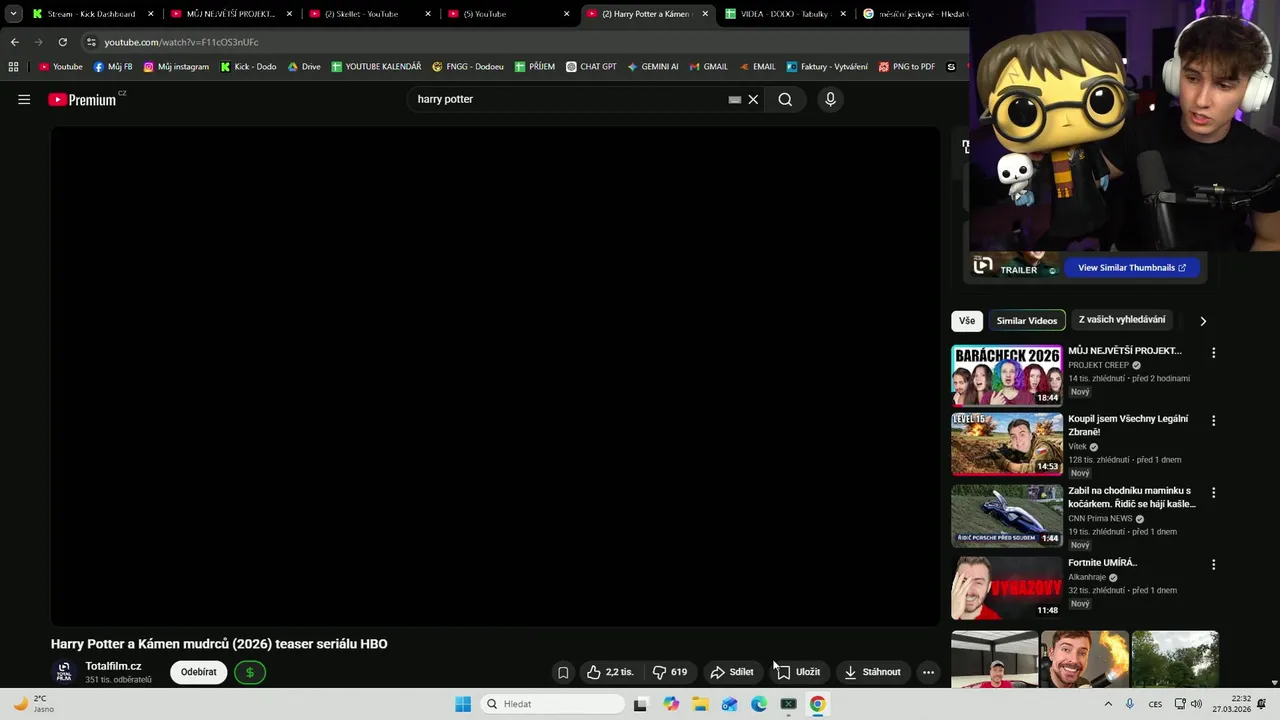Viewport: 1280px width, 720px height.
Task: Open the on-screen keyboard icon in search
Action: pos(735,99)
